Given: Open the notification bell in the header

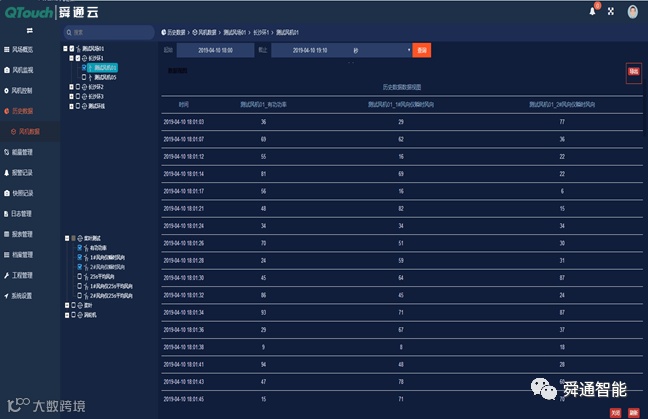Looking at the screenshot, I should 592,12.
